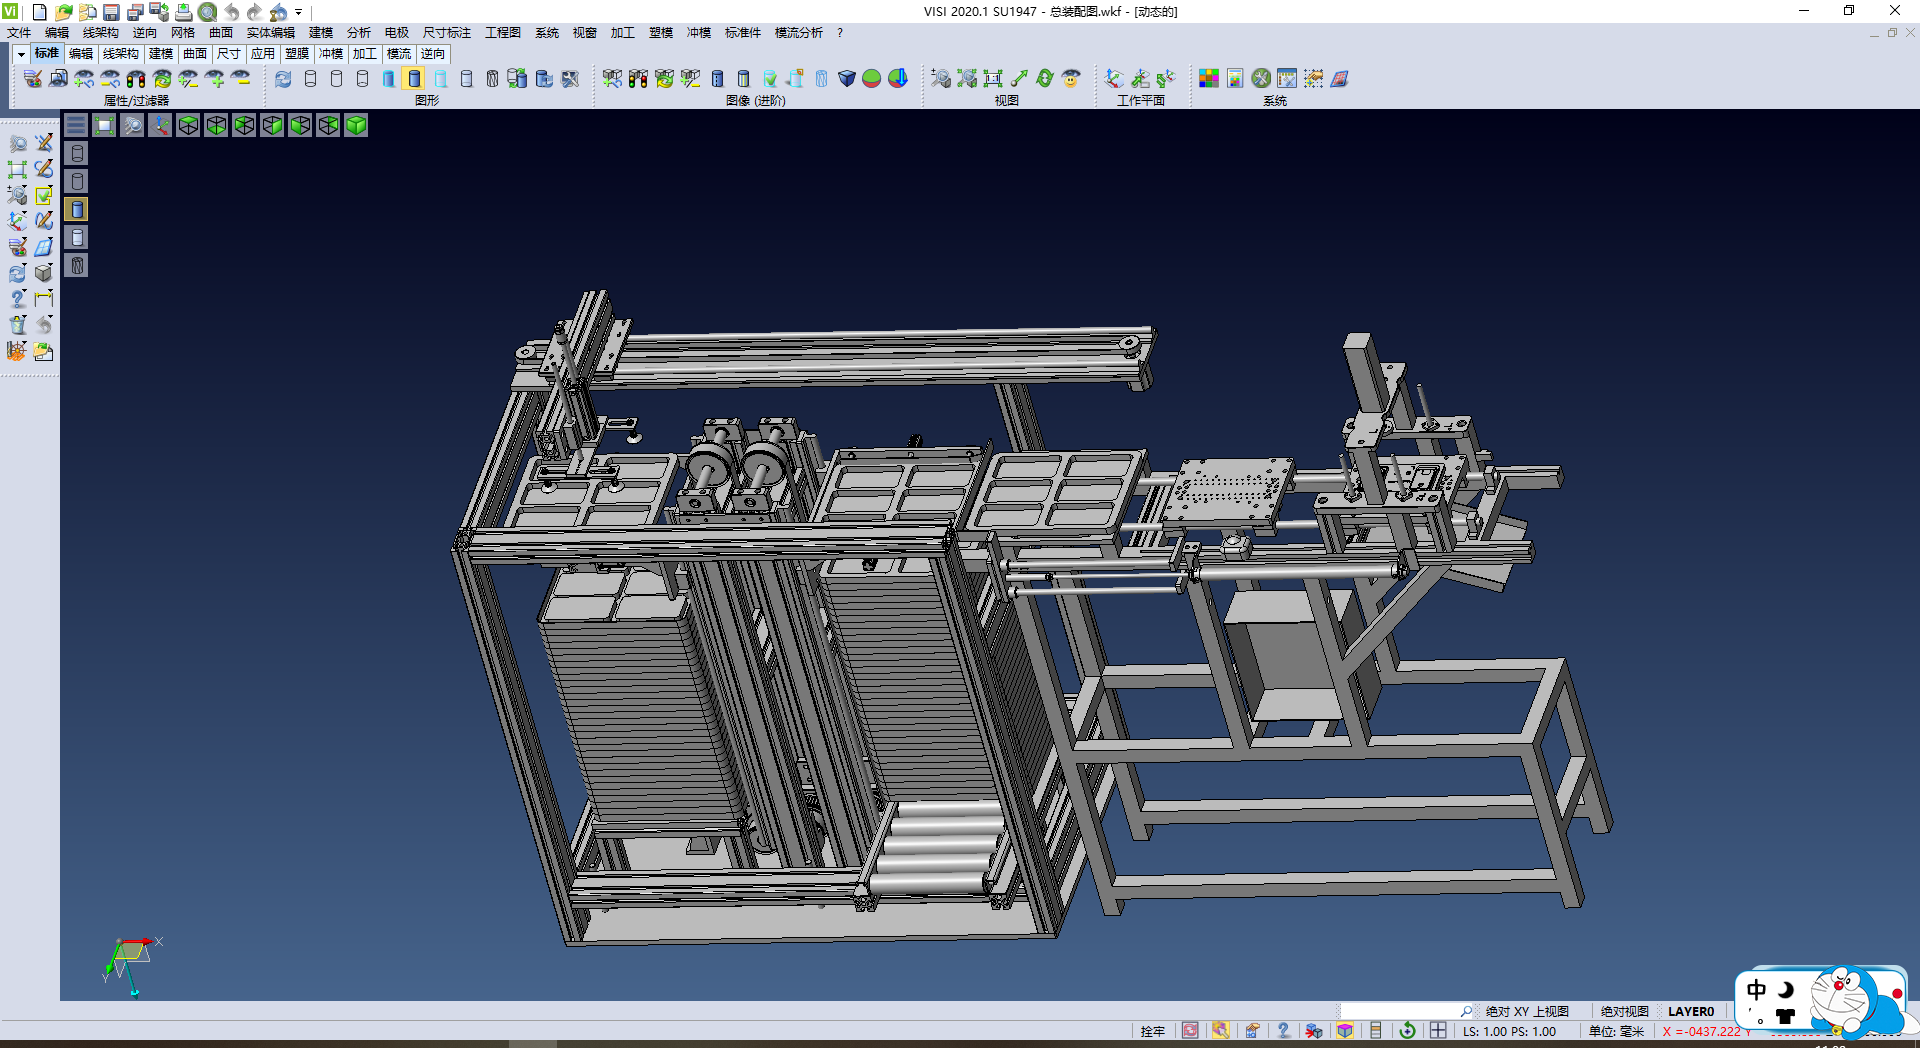The image size is (1920, 1048).
Task: Select the green solid cube view icon
Action: pos(356,125)
